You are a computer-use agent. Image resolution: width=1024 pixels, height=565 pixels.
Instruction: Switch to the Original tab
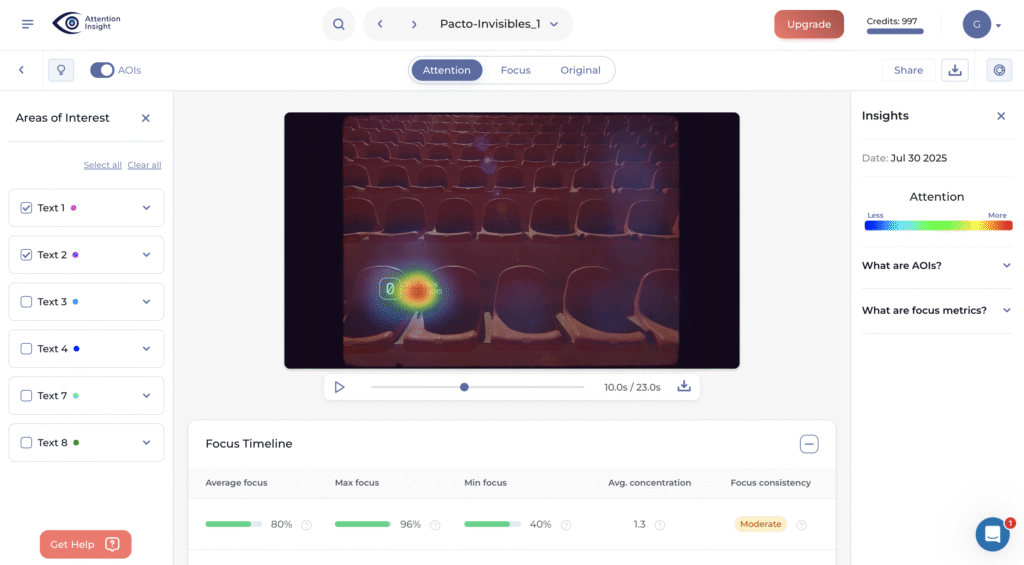tap(580, 70)
